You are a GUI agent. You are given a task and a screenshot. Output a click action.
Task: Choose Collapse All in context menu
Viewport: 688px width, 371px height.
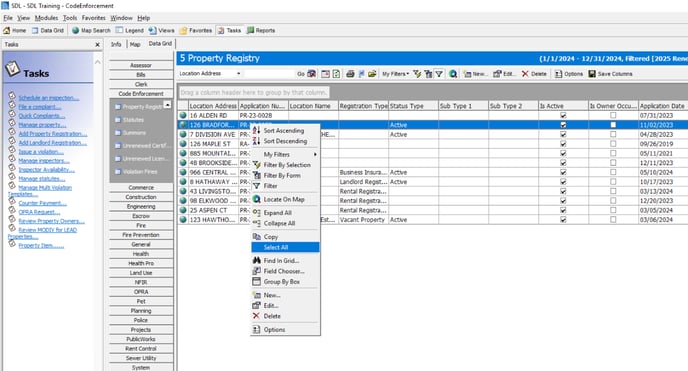click(285, 223)
